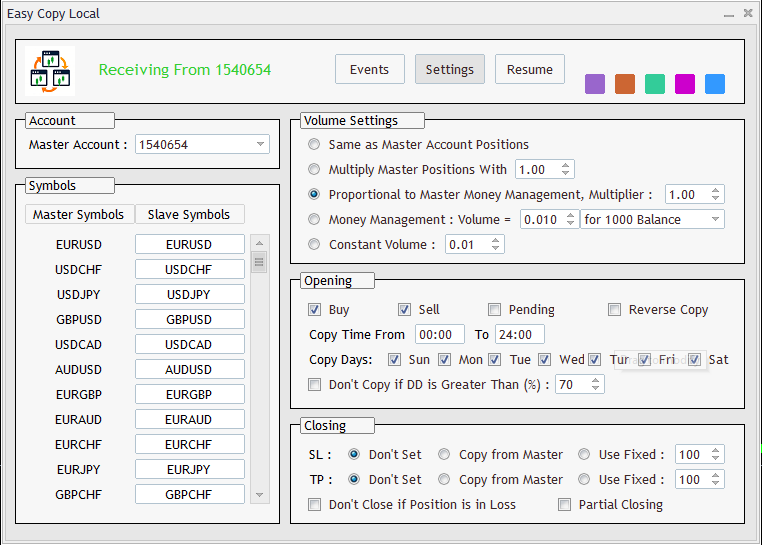762x545 pixels.
Task: Enable Reverse Copy checkbox
Action: tap(614, 310)
